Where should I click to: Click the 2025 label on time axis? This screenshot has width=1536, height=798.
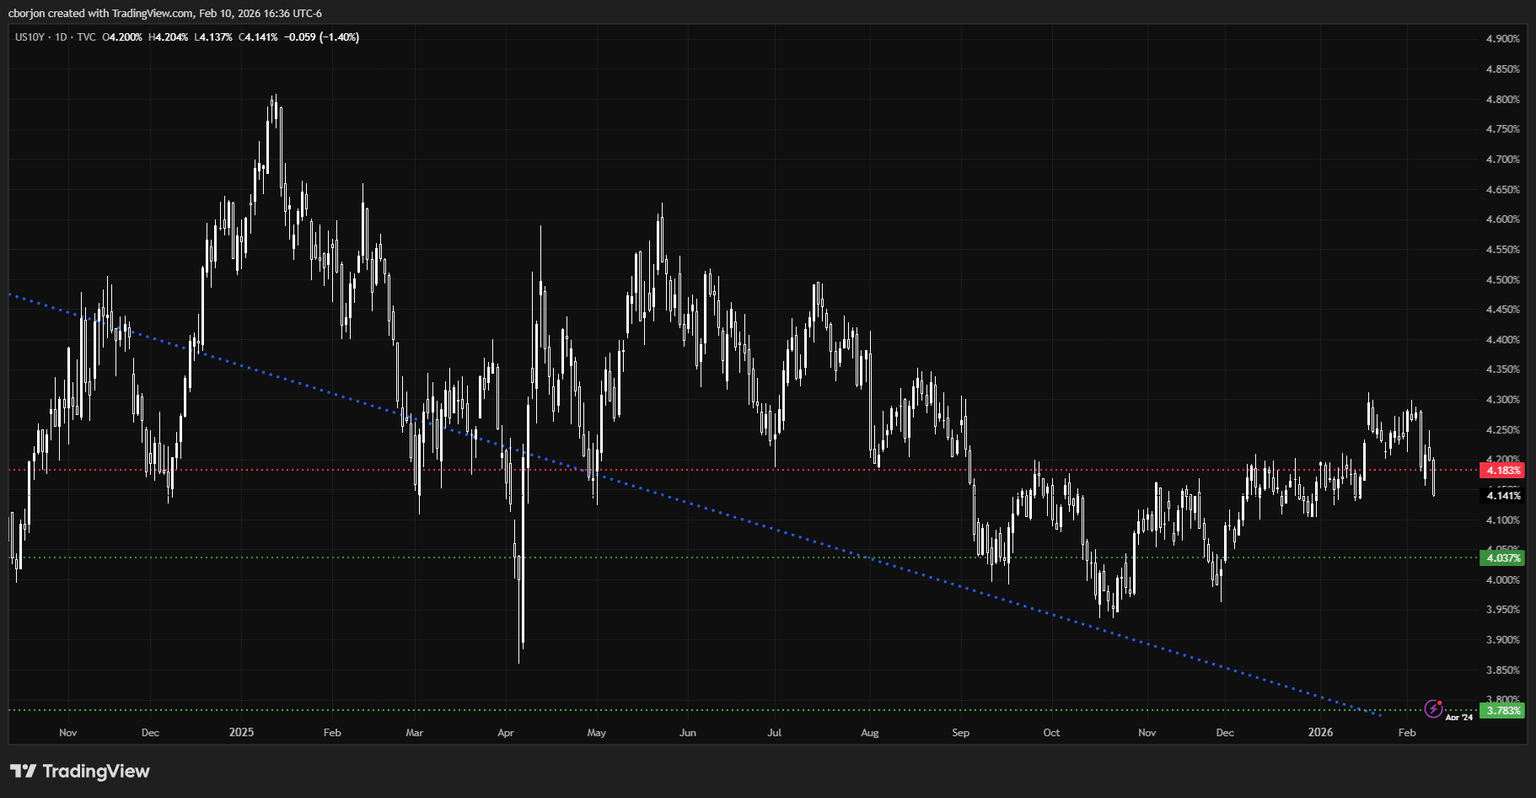(241, 732)
